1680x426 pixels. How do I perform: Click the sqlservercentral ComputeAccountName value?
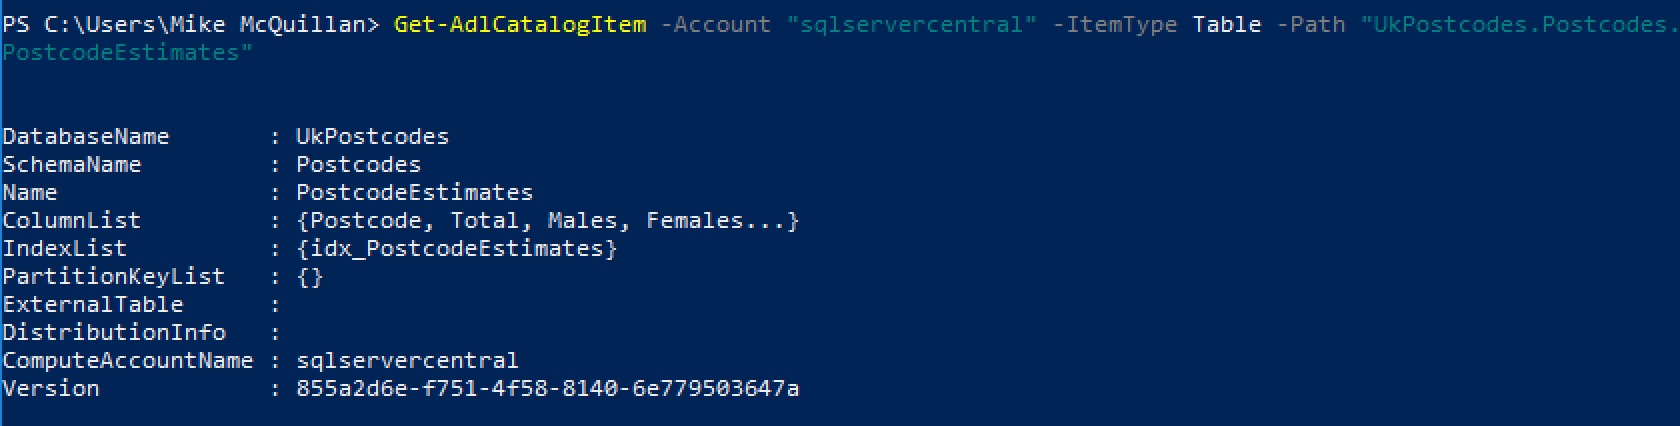pyautogui.click(x=407, y=360)
